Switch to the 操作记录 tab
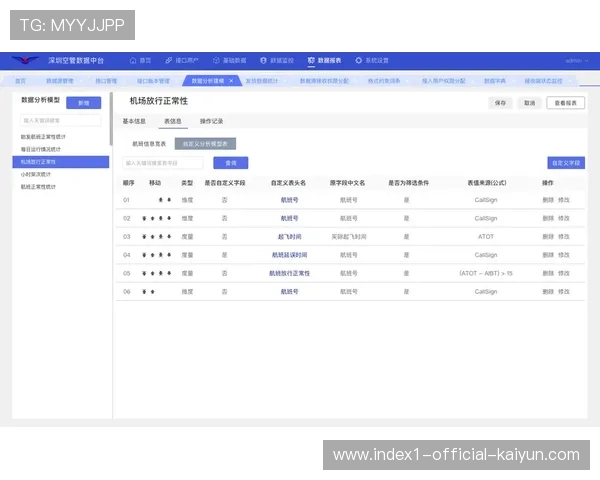The image size is (600, 480). 211,121
